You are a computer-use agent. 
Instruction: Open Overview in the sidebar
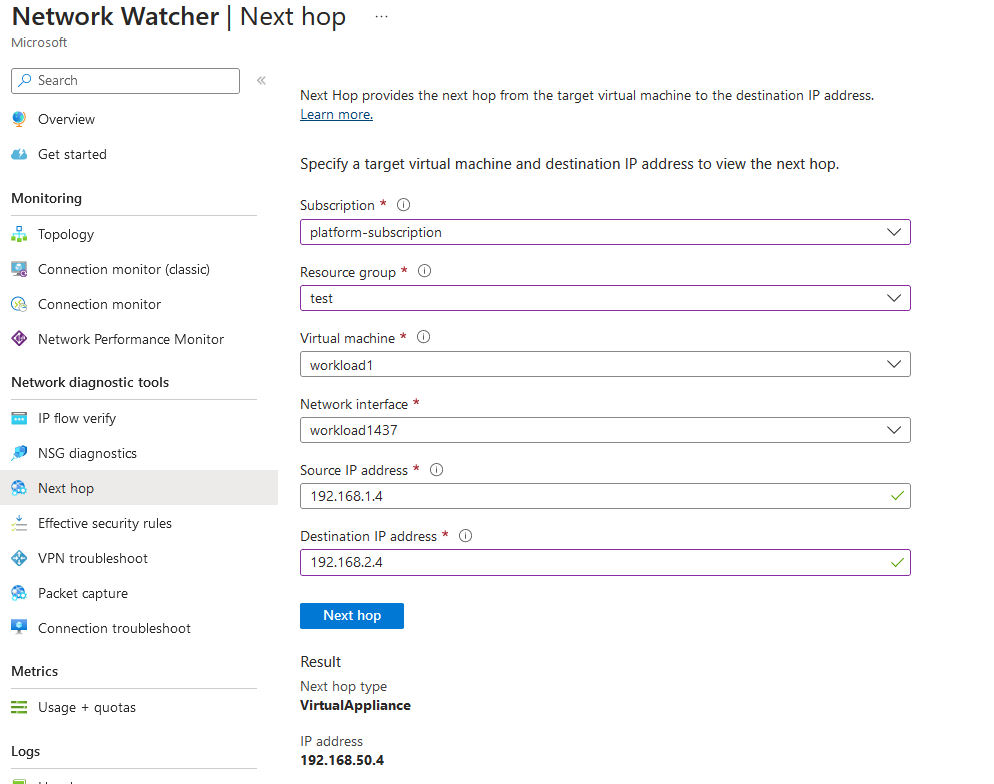click(66, 119)
